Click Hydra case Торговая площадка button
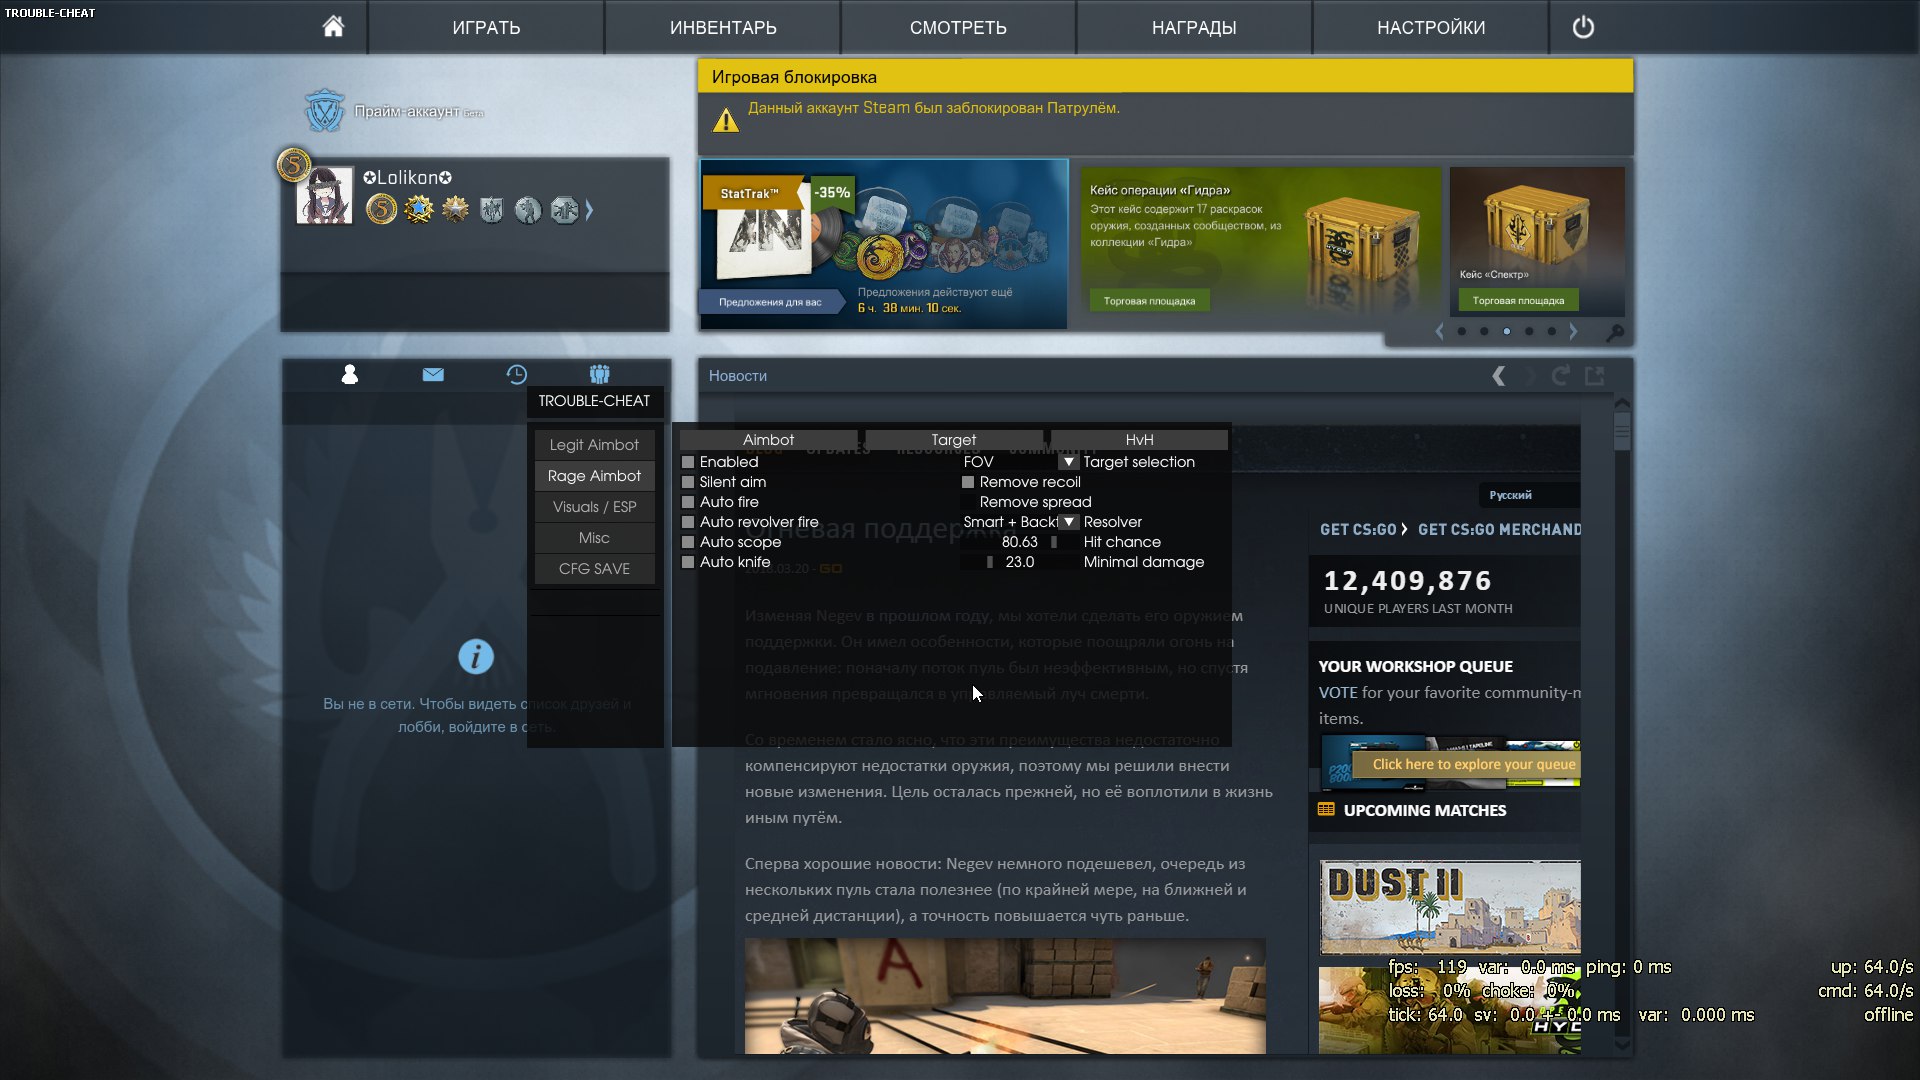 click(1149, 301)
